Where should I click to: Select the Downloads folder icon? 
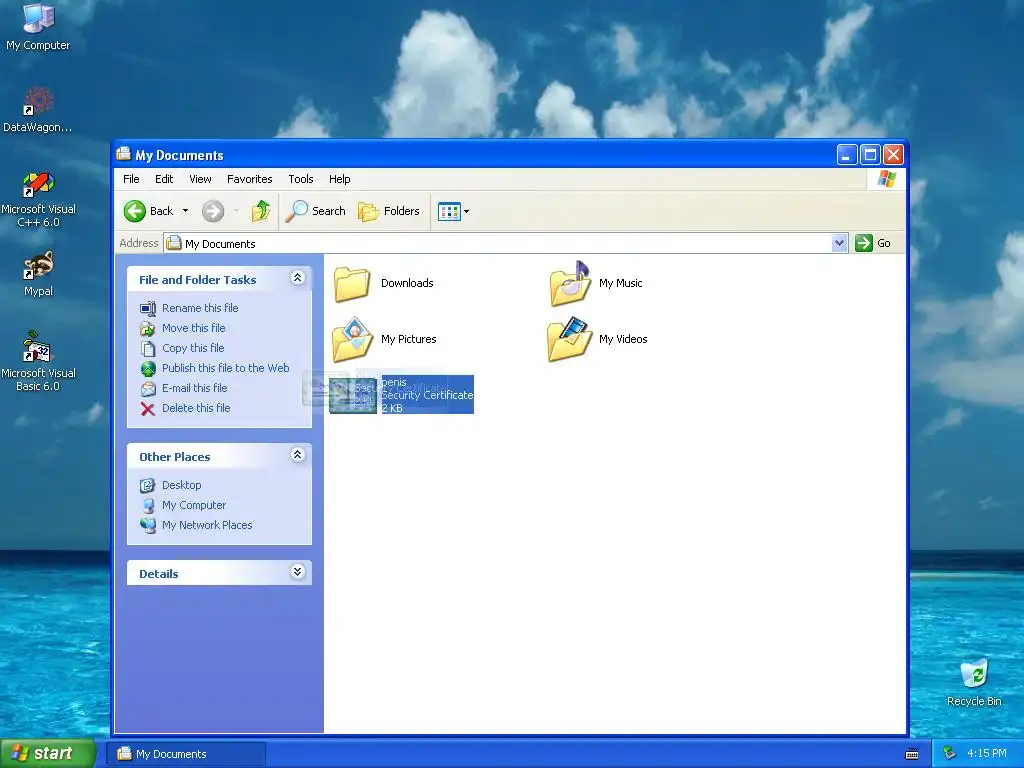coord(353,283)
